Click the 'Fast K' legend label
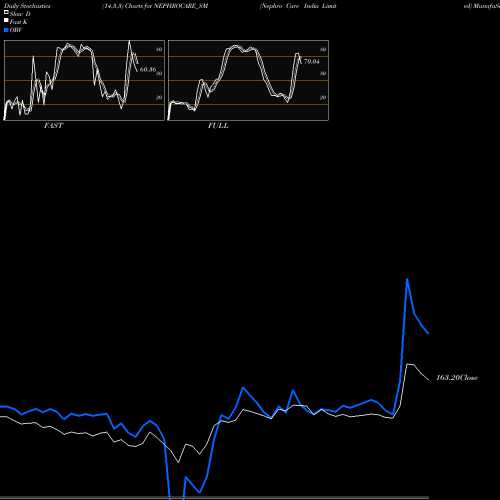Viewport: 500px width, 500px height. tap(18, 22)
